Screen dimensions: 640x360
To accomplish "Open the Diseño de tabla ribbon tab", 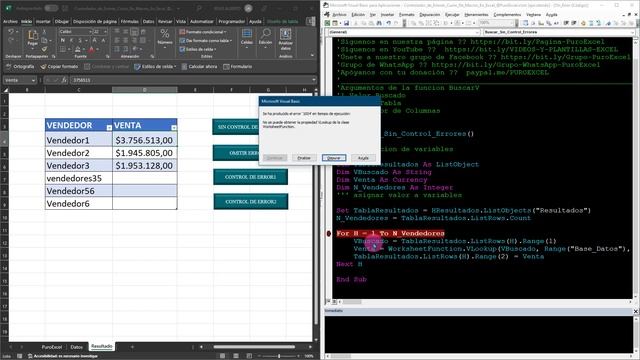I will coord(282,21).
